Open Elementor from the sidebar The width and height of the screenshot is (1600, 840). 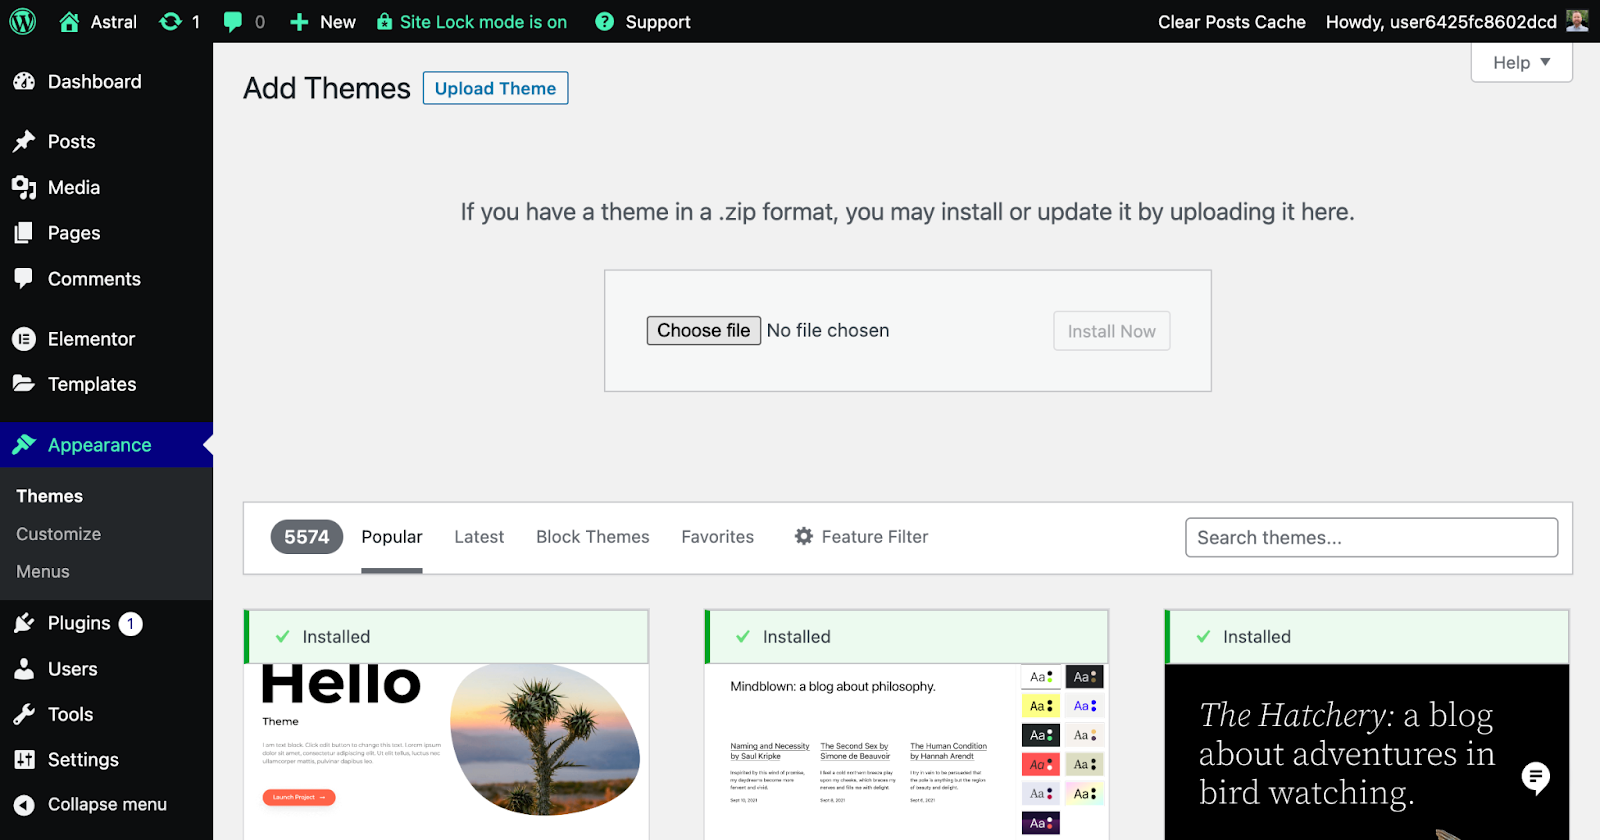coord(91,339)
